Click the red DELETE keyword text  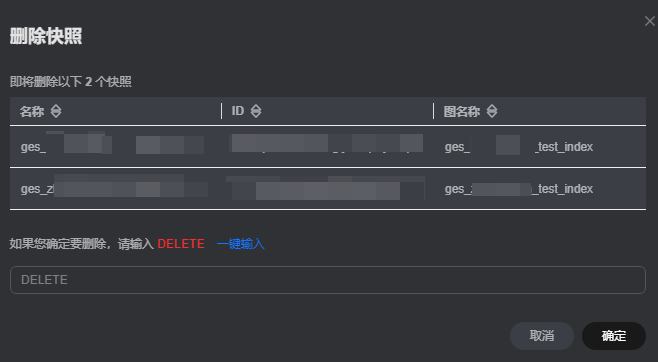[x=181, y=244]
